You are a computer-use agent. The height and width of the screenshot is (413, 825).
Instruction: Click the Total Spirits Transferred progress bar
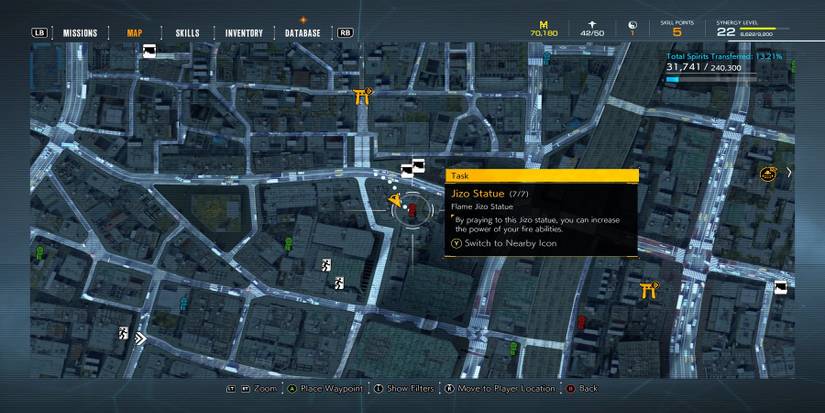tap(711, 79)
